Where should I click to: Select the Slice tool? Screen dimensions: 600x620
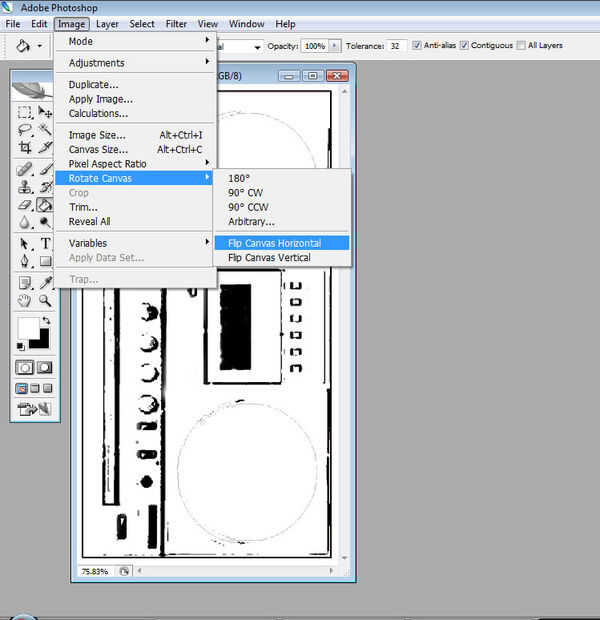[45, 147]
